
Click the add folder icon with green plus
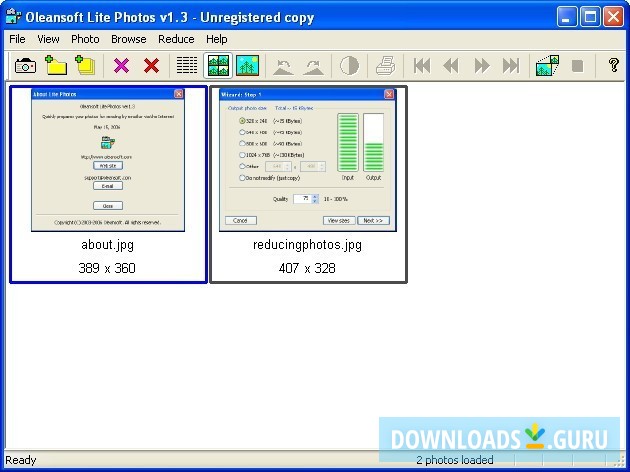[56, 65]
